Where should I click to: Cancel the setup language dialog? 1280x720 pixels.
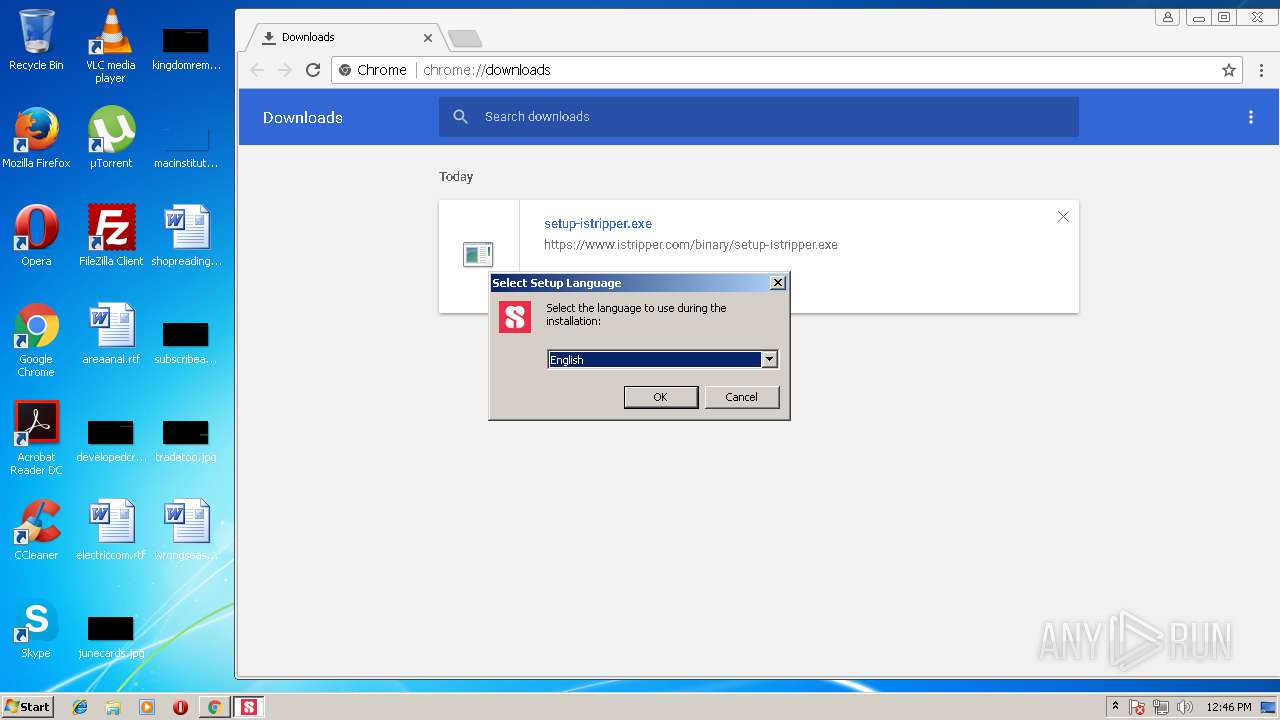click(x=741, y=397)
